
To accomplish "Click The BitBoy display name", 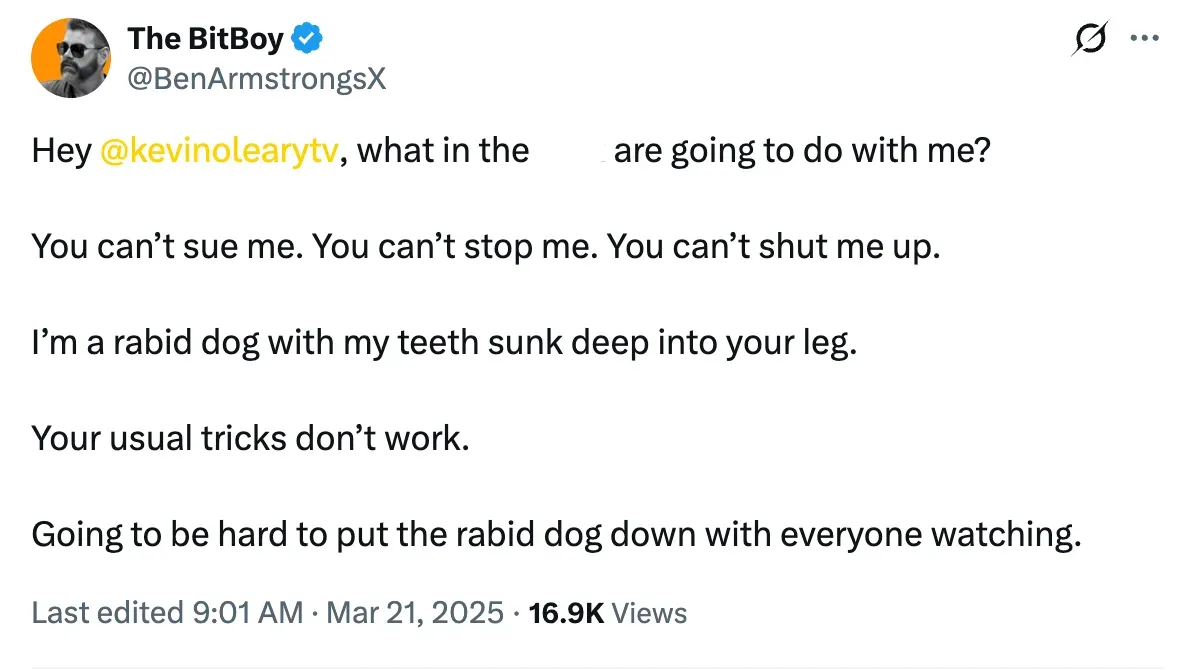I will 205,40.
